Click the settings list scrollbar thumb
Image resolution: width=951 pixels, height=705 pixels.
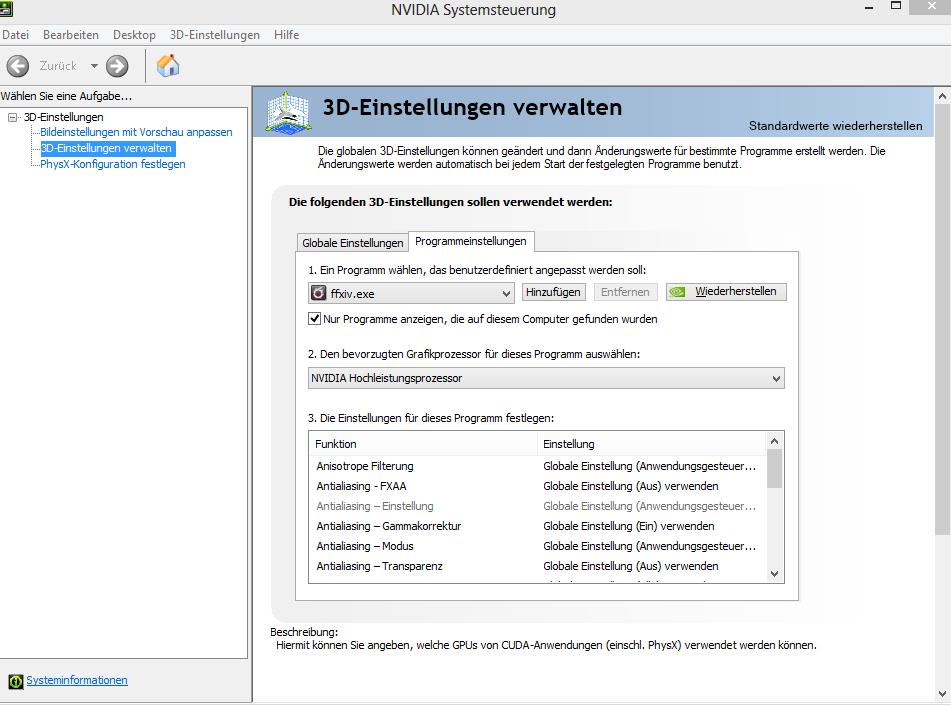(x=775, y=469)
